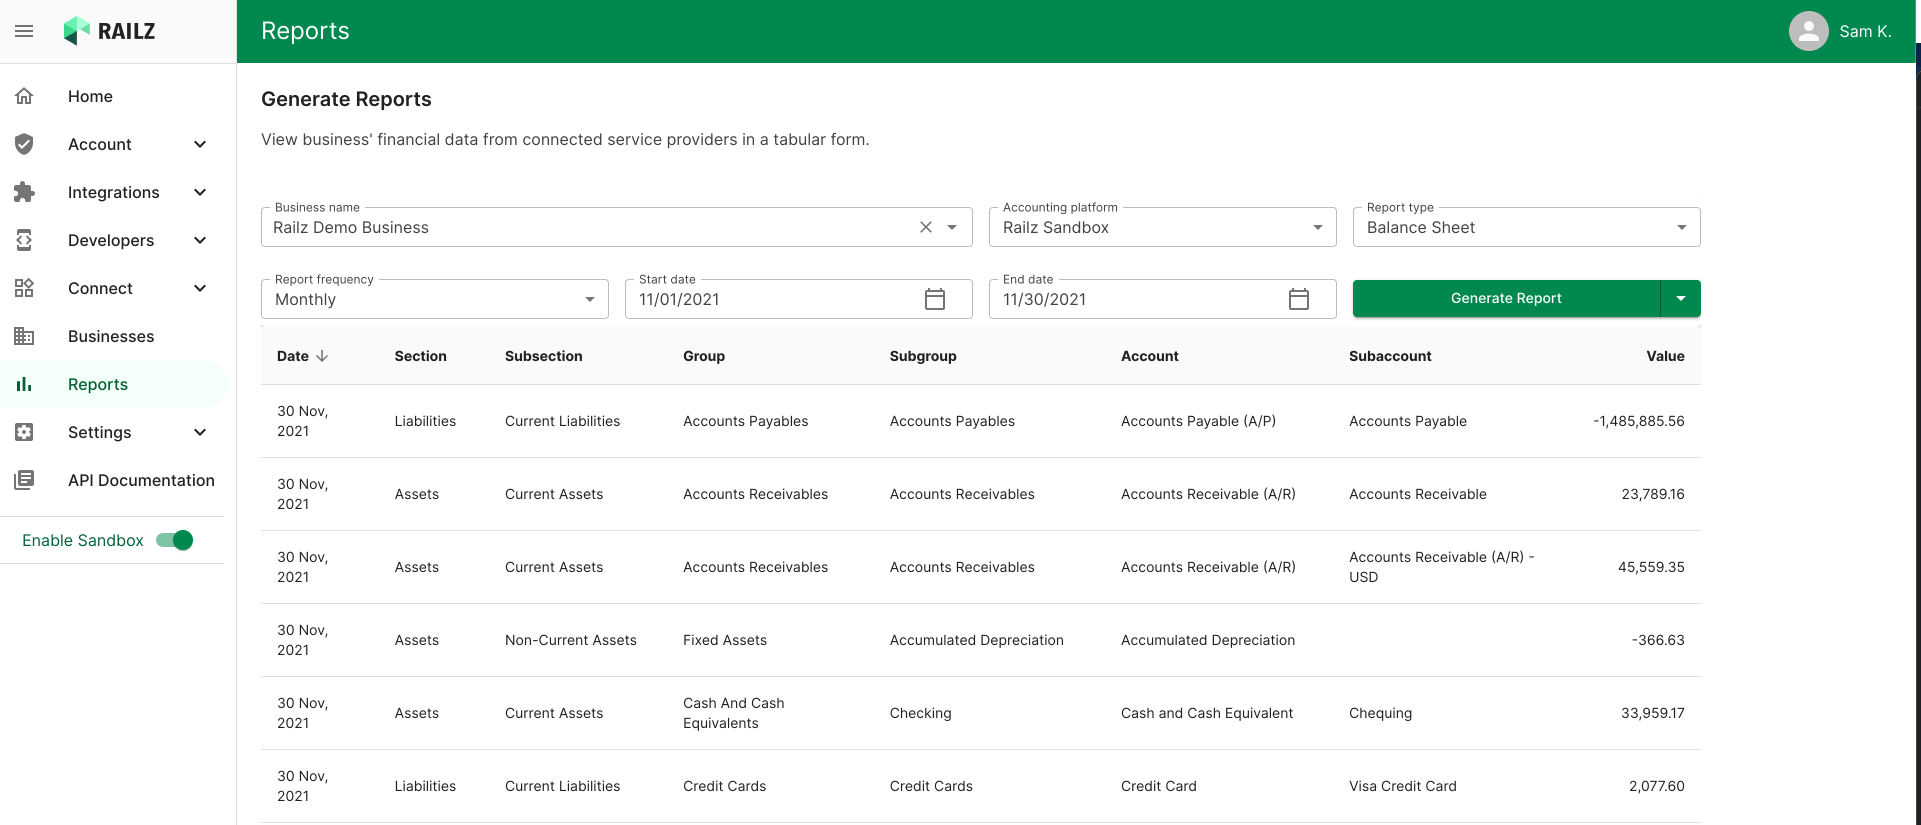
Task: Click the Developers code icon
Action: click(x=24, y=240)
